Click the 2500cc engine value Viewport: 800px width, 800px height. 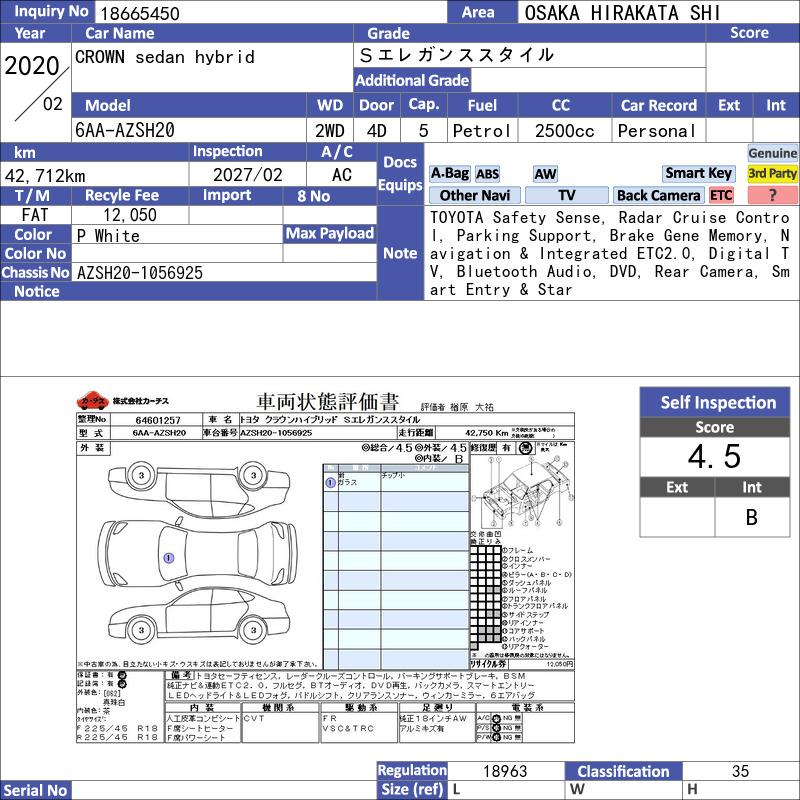click(x=564, y=131)
